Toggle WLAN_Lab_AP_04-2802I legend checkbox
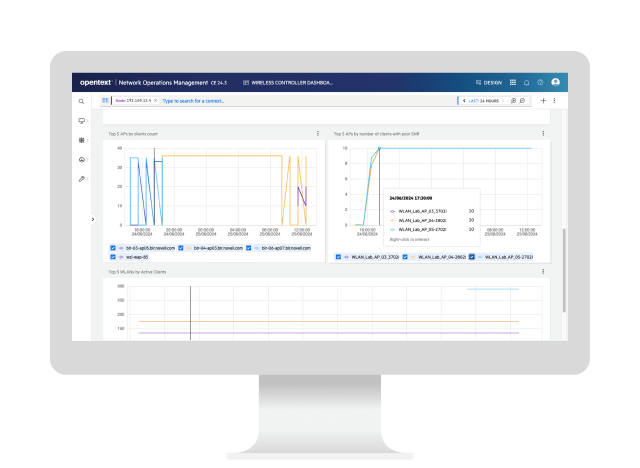The image size is (640, 468). click(x=405, y=257)
